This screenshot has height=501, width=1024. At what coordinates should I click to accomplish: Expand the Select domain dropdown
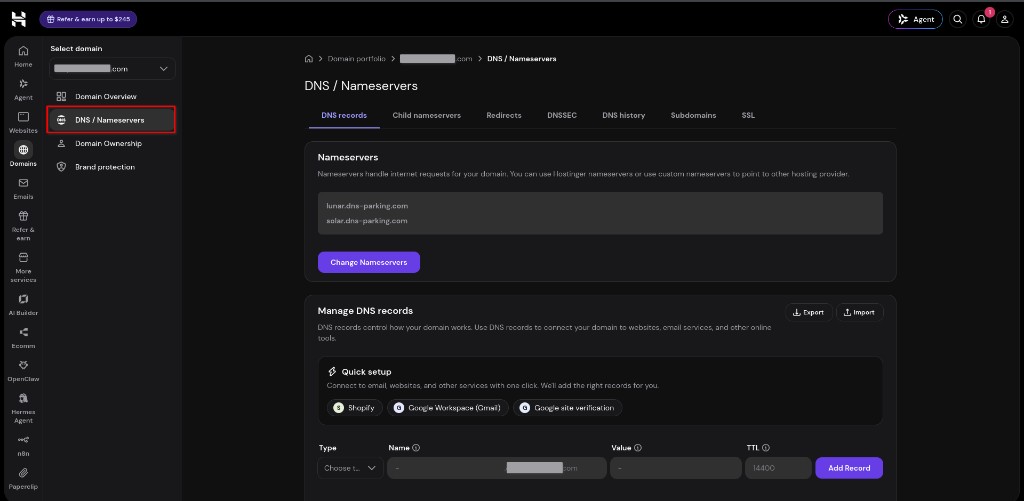pos(112,69)
